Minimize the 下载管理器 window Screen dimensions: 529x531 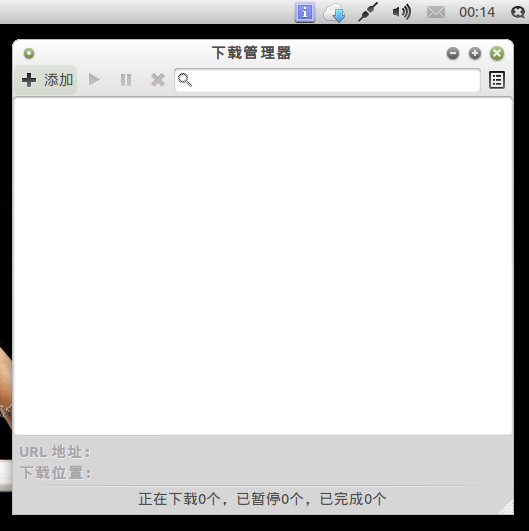[453, 53]
